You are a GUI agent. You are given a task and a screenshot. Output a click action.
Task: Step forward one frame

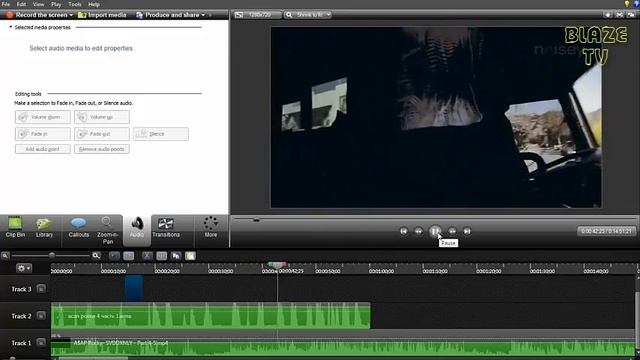click(x=452, y=231)
